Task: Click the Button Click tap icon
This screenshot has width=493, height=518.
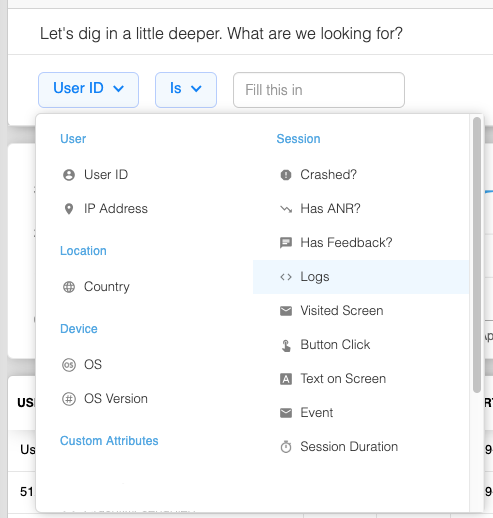Action: [x=286, y=345]
